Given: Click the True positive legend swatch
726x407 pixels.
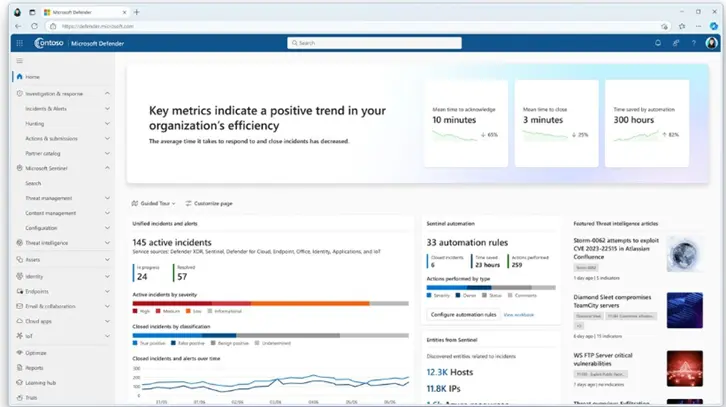Looking at the screenshot, I should tap(135, 343).
